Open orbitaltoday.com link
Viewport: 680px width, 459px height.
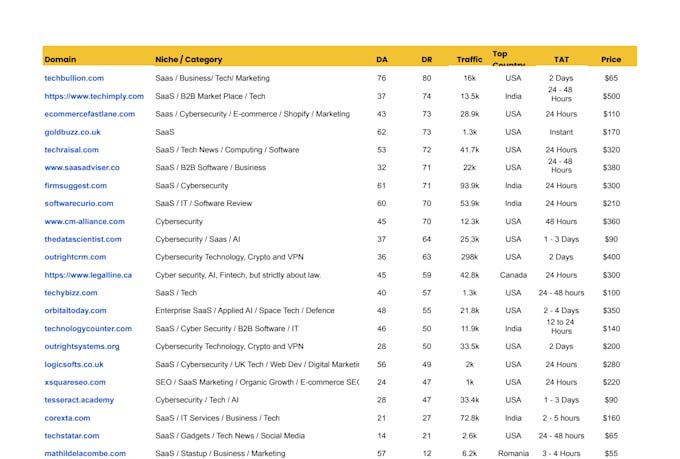(x=75, y=311)
